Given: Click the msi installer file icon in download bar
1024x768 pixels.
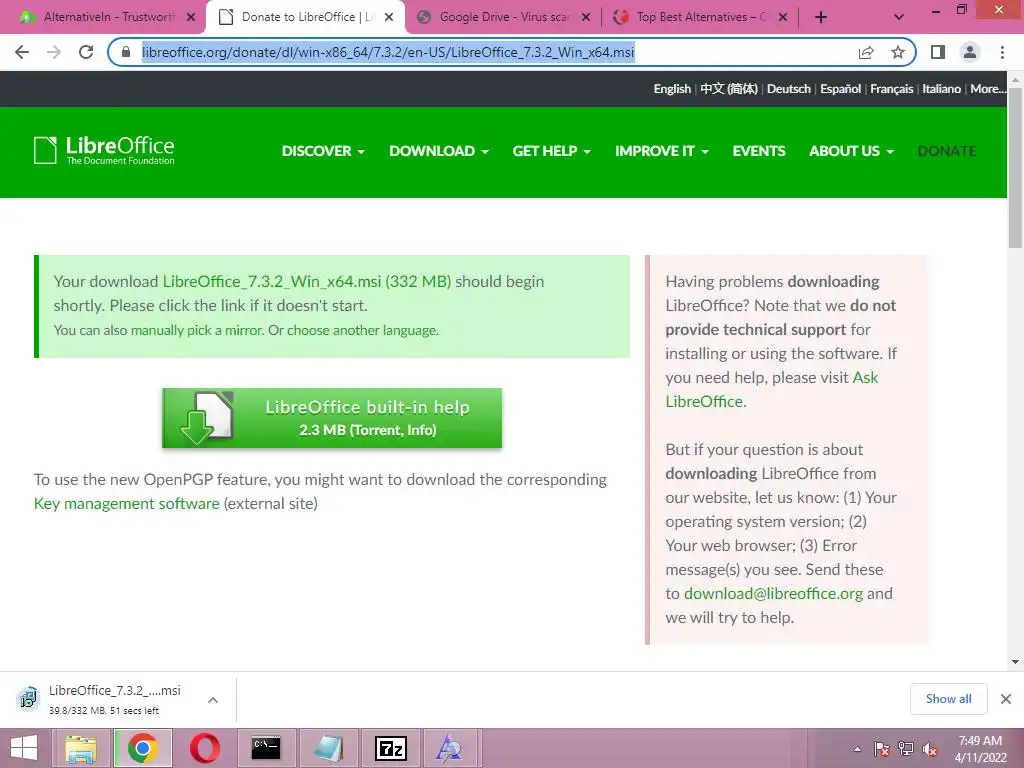Looking at the screenshot, I should tap(27, 699).
